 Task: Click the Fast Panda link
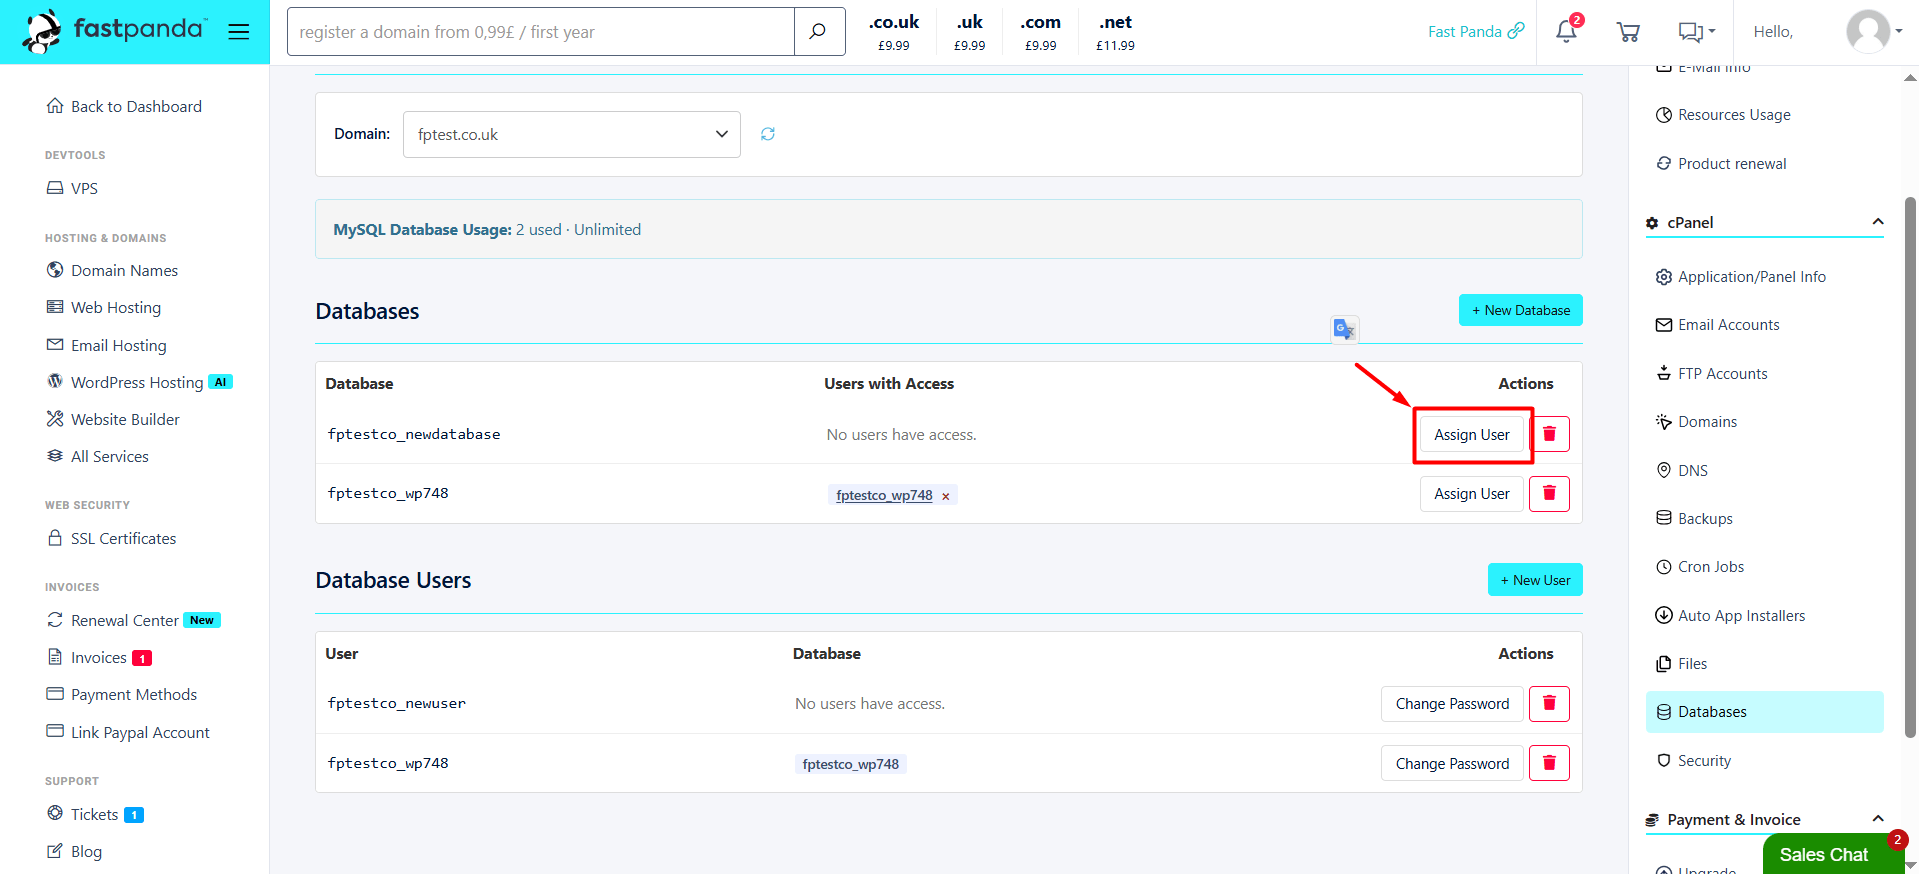click(x=1476, y=32)
